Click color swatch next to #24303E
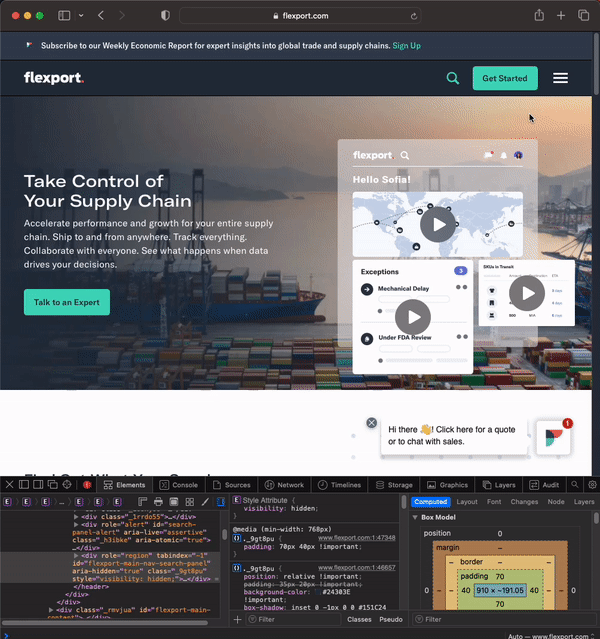The height and width of the screenshot is (639, 600). 318,592
